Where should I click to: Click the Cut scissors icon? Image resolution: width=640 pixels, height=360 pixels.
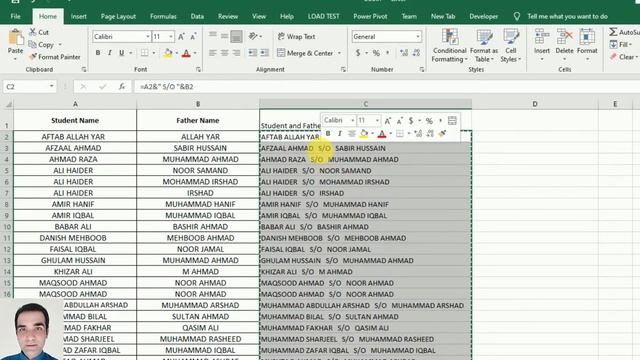pyautogui.click(x=33, y=32)
